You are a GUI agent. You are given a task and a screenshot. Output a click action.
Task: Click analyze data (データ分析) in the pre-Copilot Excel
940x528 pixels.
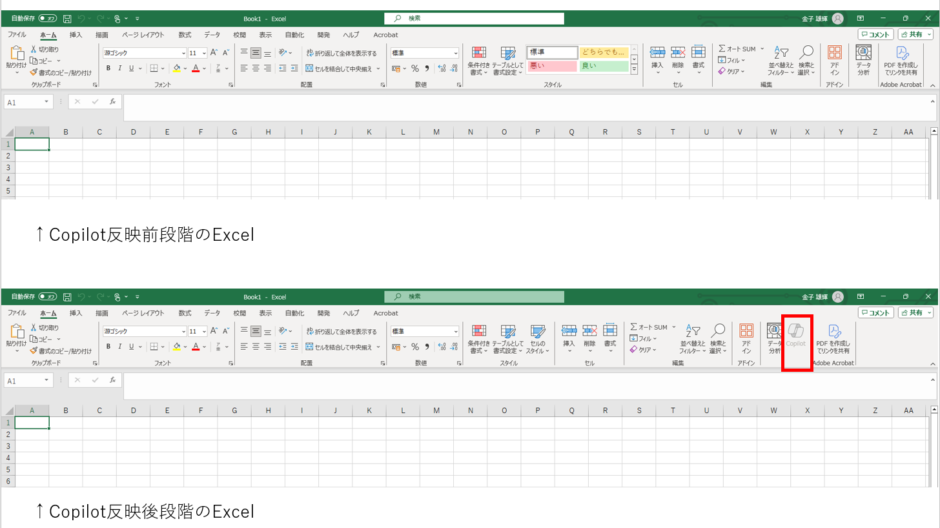pyautogui.click(x=863, y=61)
